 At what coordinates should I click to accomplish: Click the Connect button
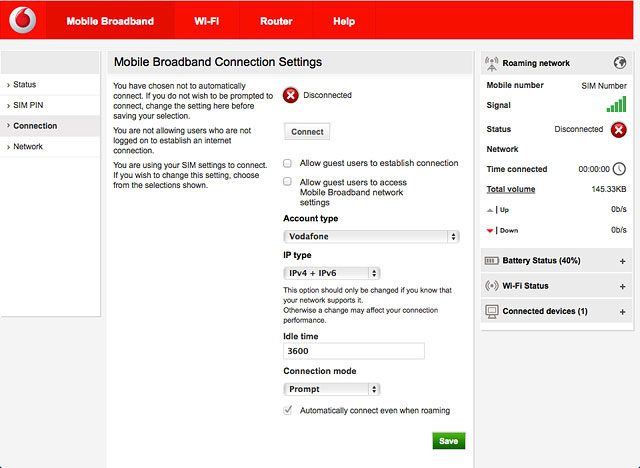coord(307,132)
